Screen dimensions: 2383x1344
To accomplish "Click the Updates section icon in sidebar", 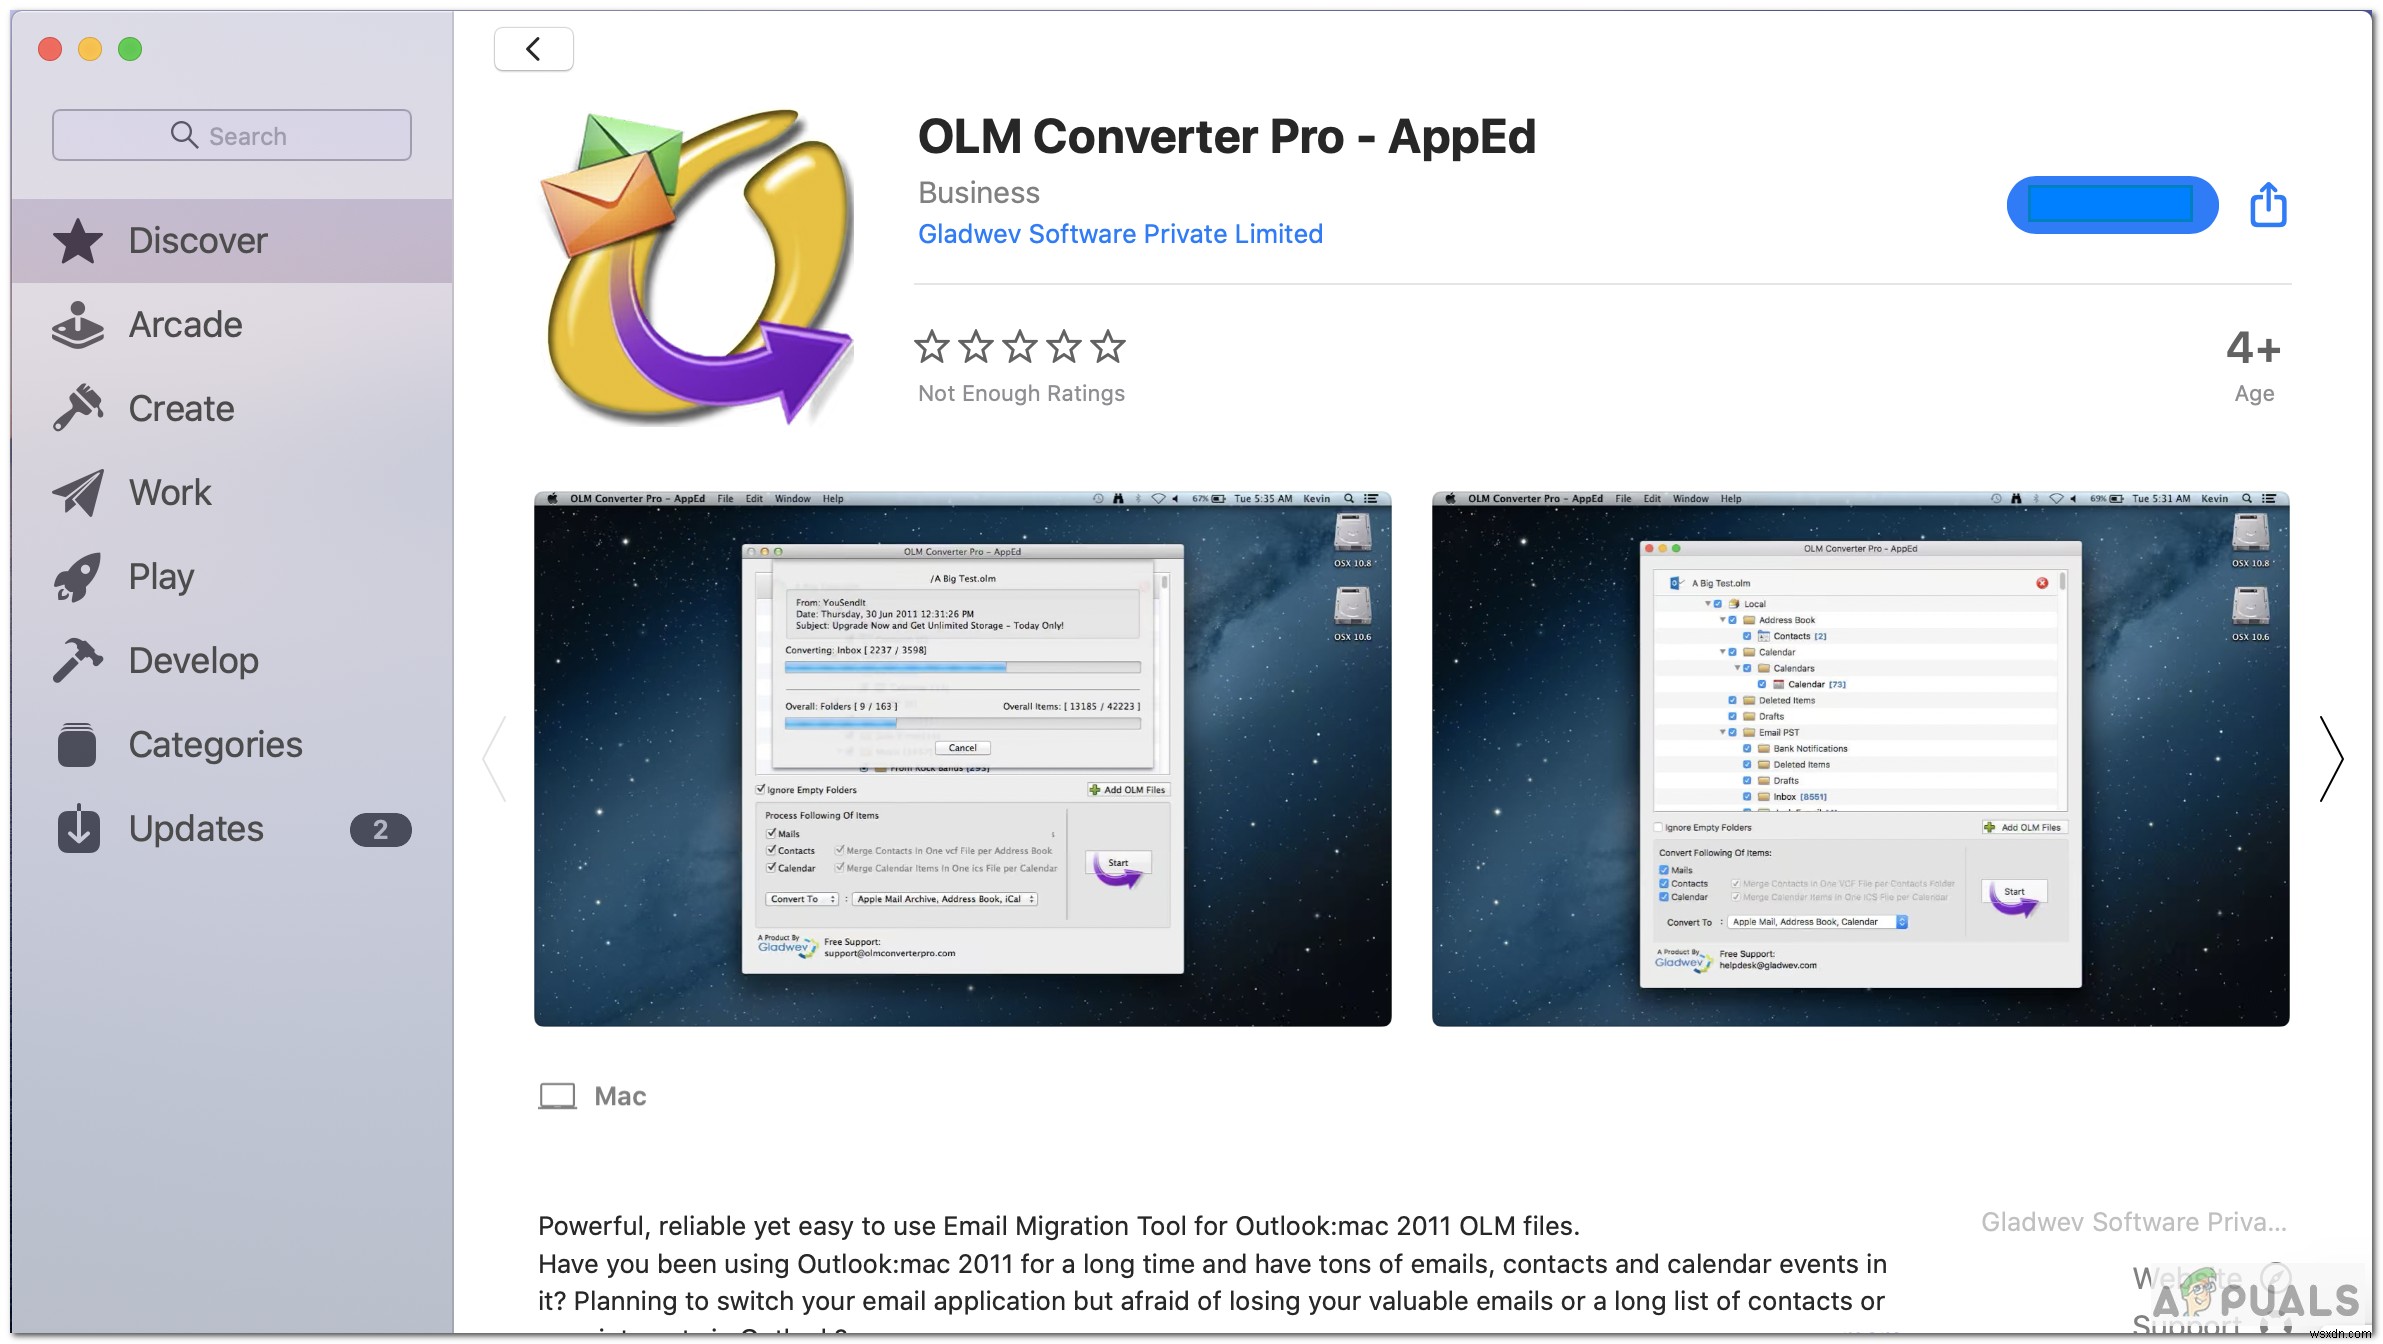I will click(x=77, y=828).
